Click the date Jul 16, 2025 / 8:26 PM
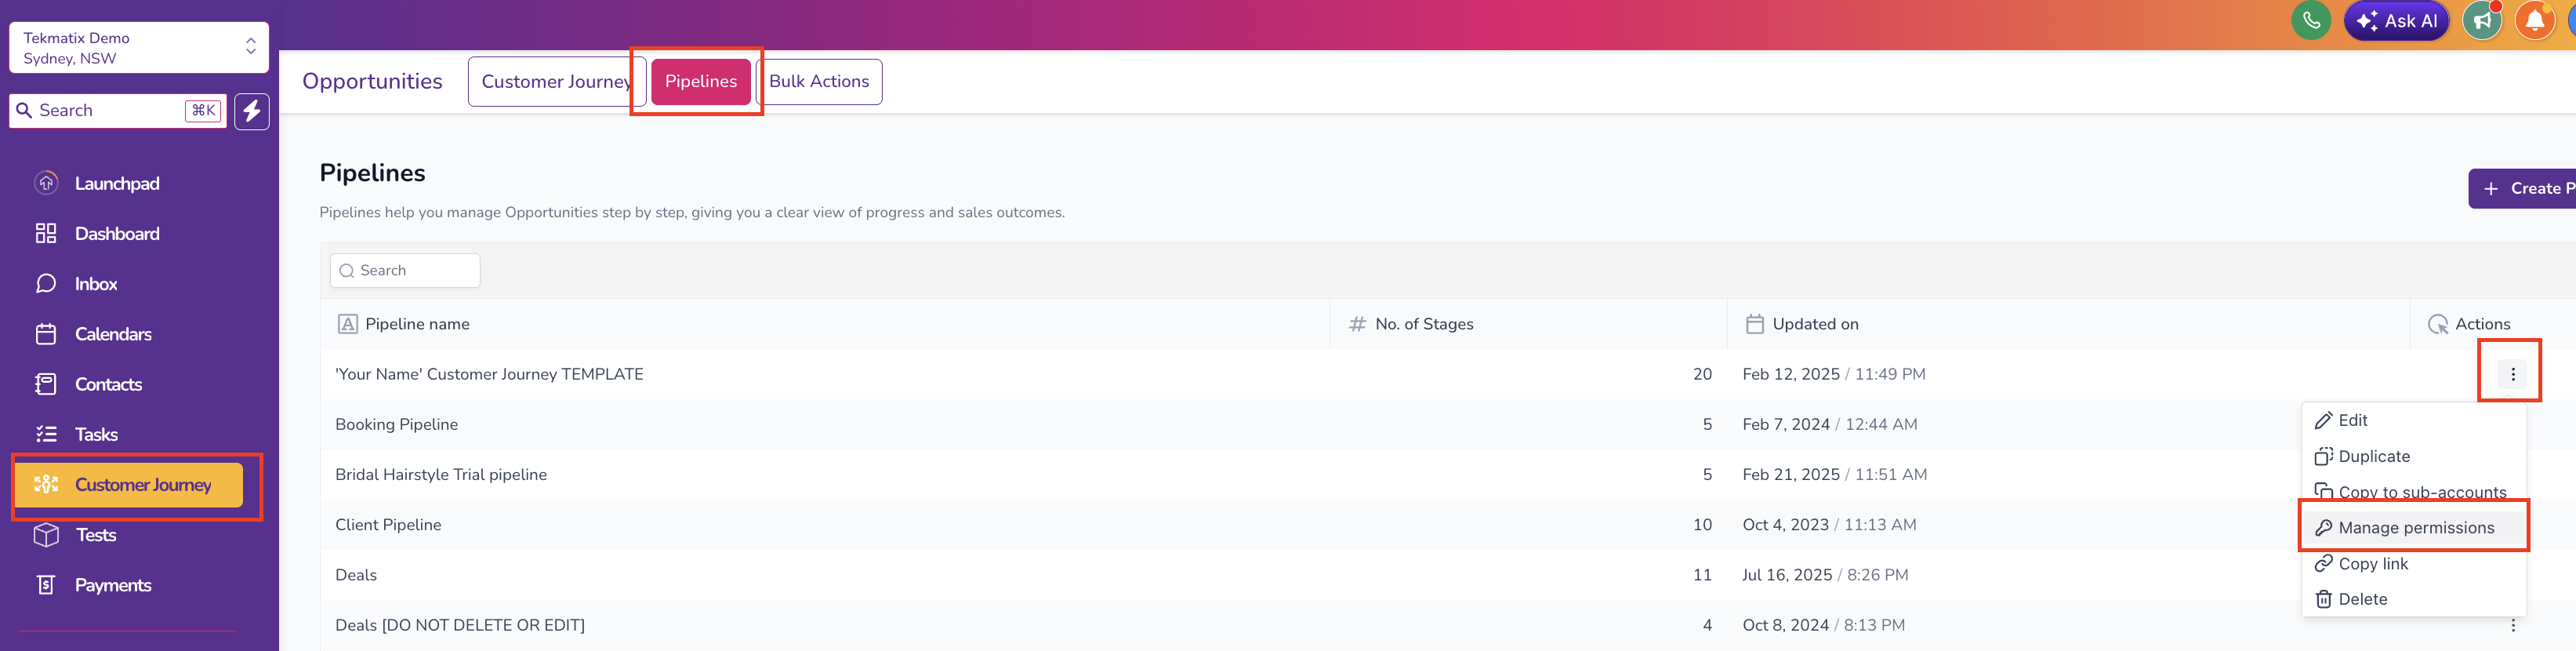Screen dimensions: 2576x651 pyautogui.click(x=1825, y=575)
